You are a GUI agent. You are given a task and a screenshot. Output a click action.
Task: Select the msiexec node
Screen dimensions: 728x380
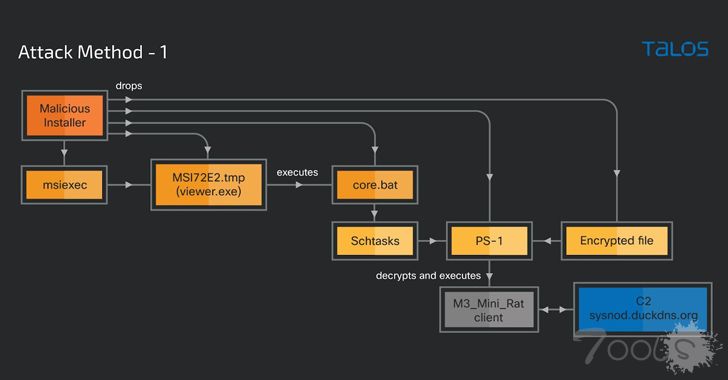click(64, 185)
